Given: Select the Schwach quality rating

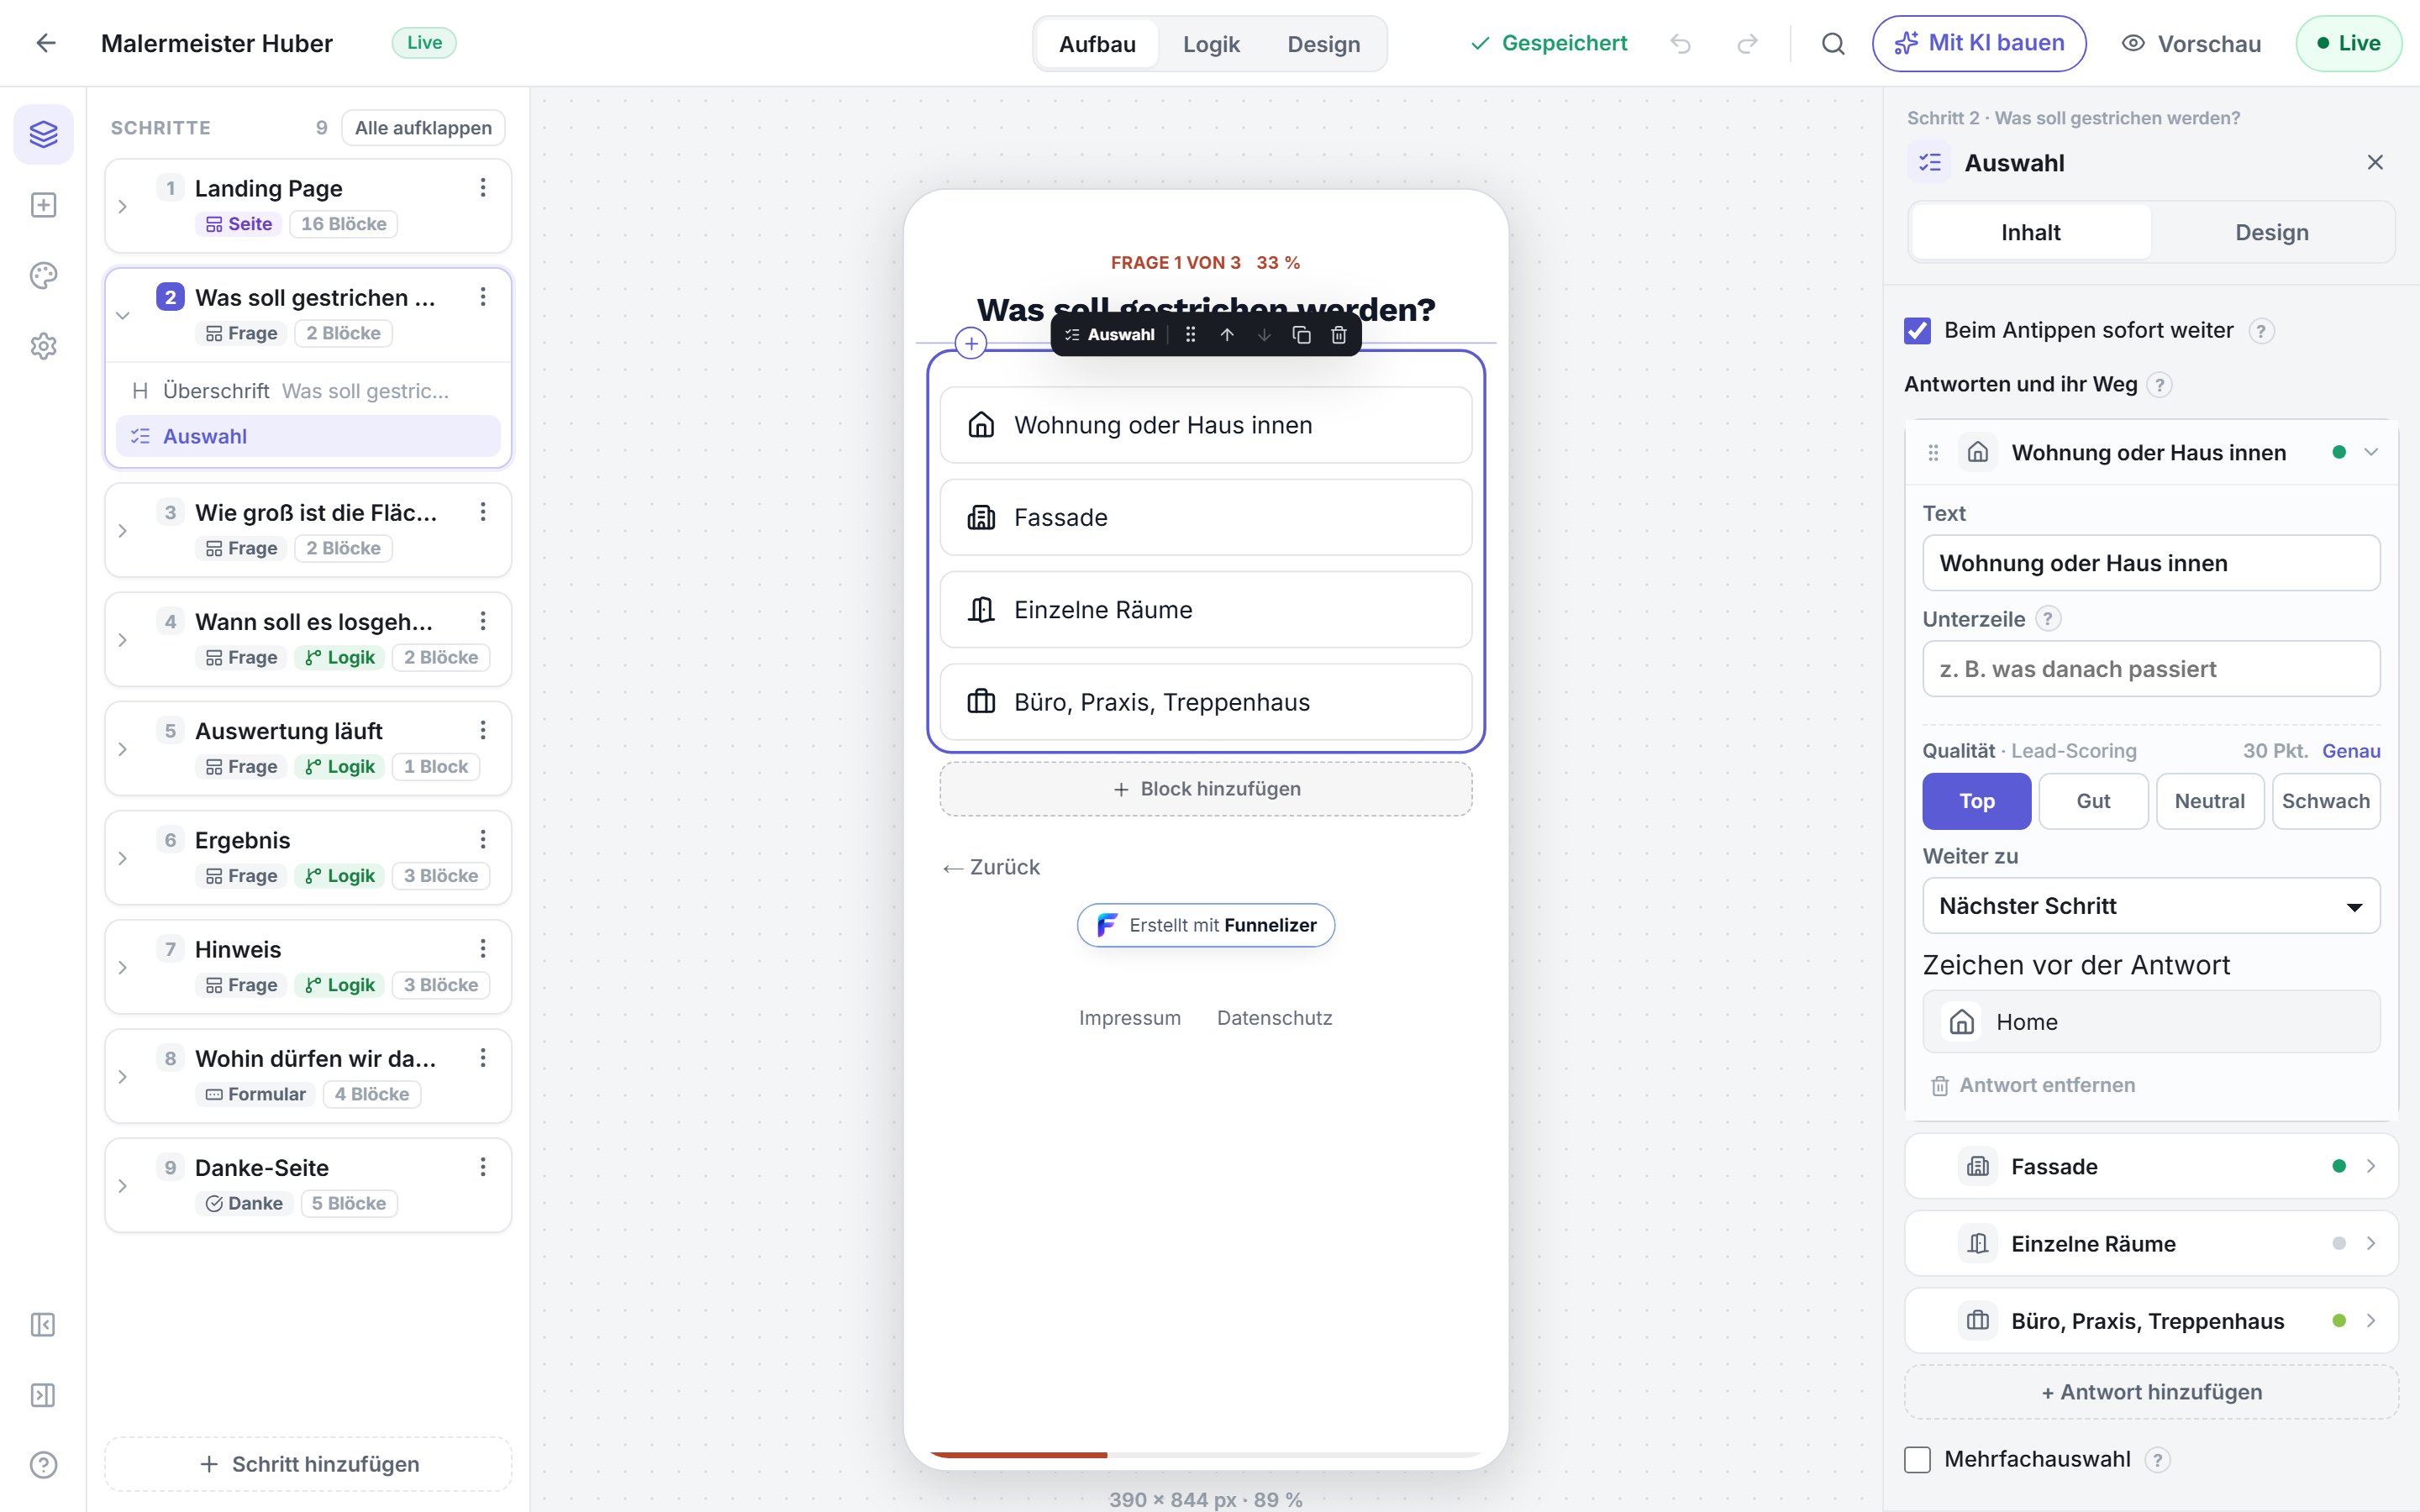Looking at the screenshot, I should (2326, 801).
